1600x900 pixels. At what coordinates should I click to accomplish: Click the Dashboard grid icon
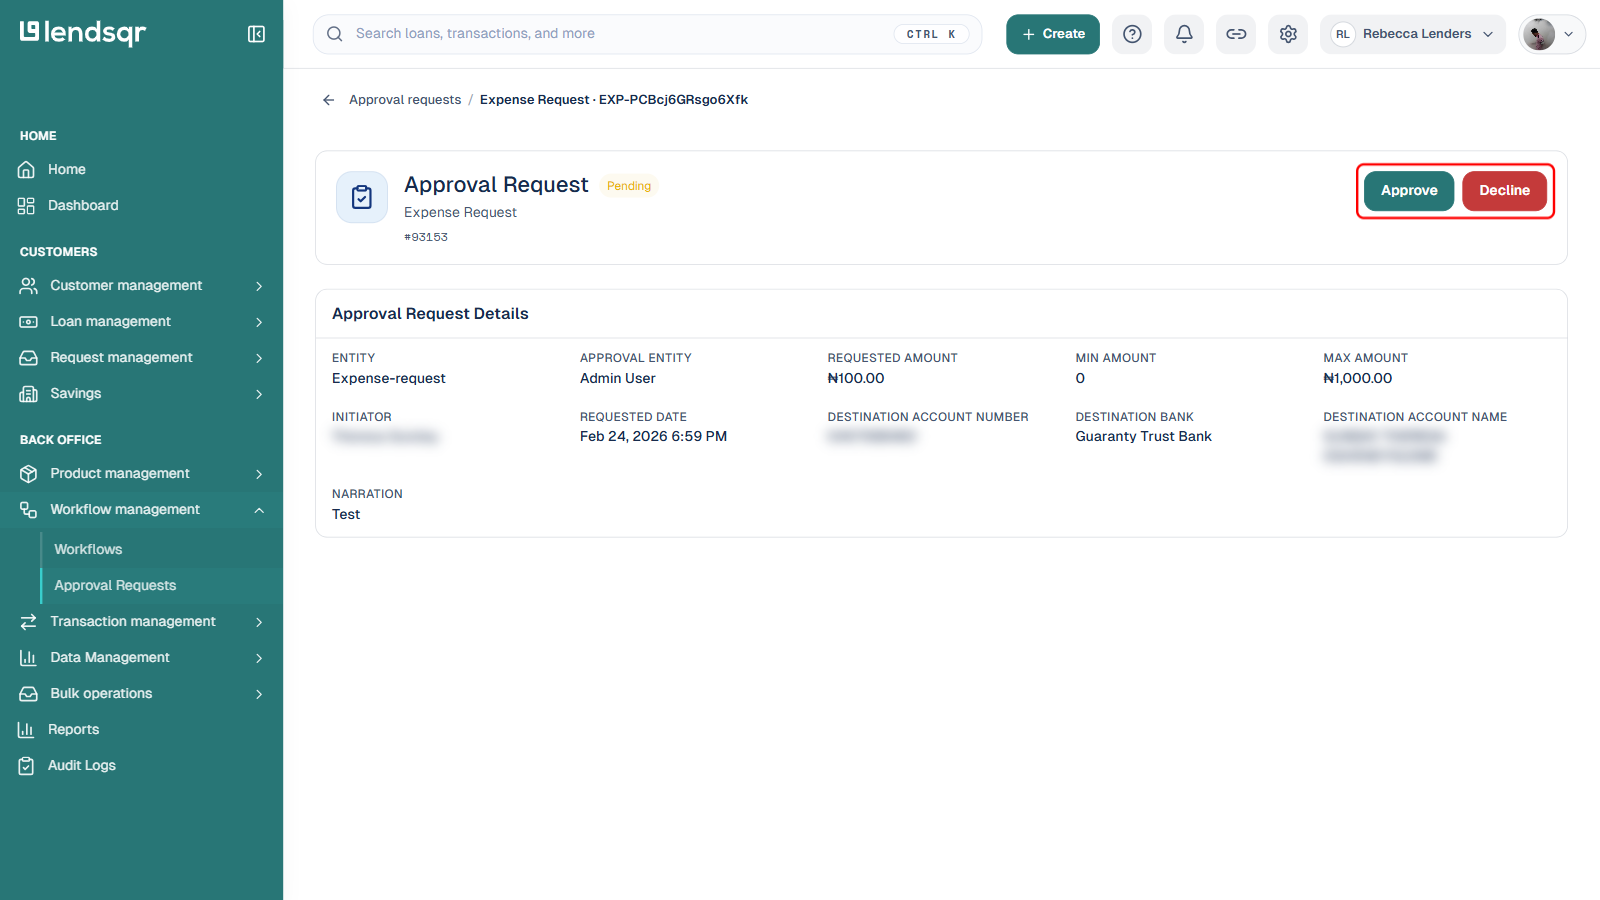tap(26, 206)
